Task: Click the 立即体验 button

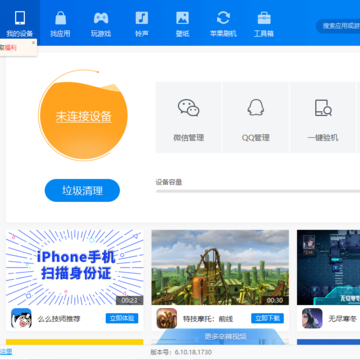Action: click(122, 318)
